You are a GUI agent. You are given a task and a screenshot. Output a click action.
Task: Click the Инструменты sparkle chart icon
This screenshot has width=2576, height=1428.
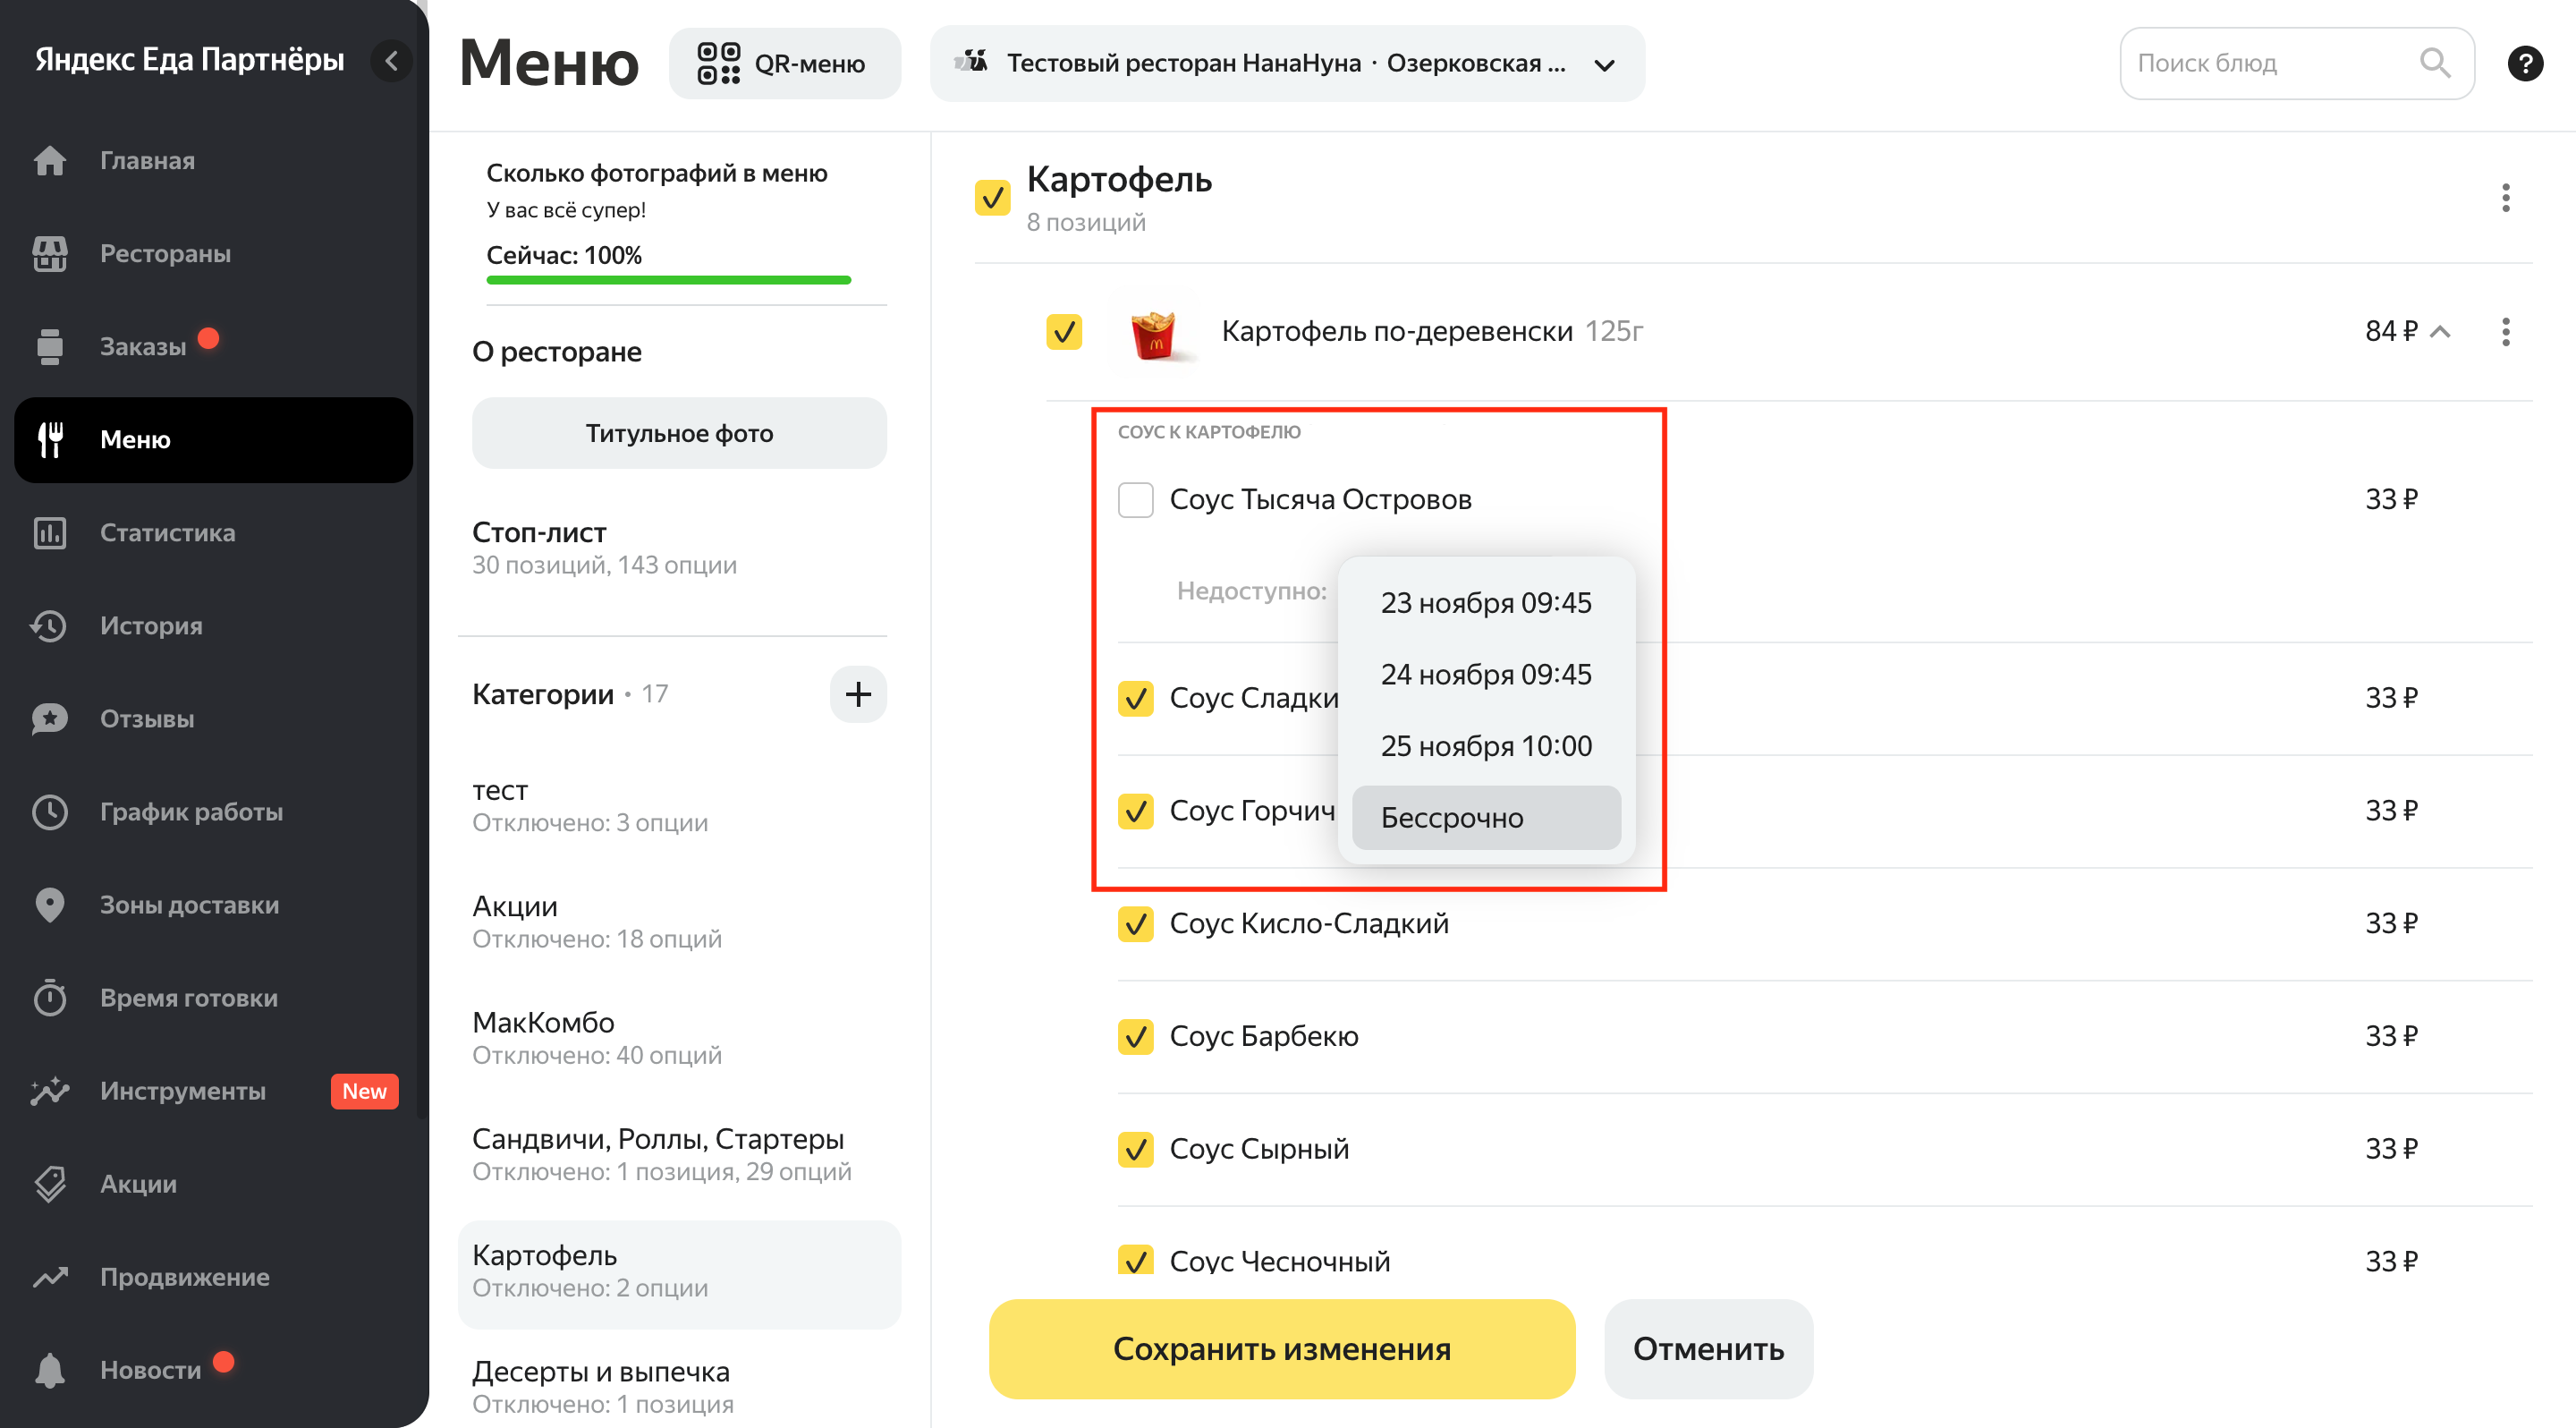(49, 1090)
